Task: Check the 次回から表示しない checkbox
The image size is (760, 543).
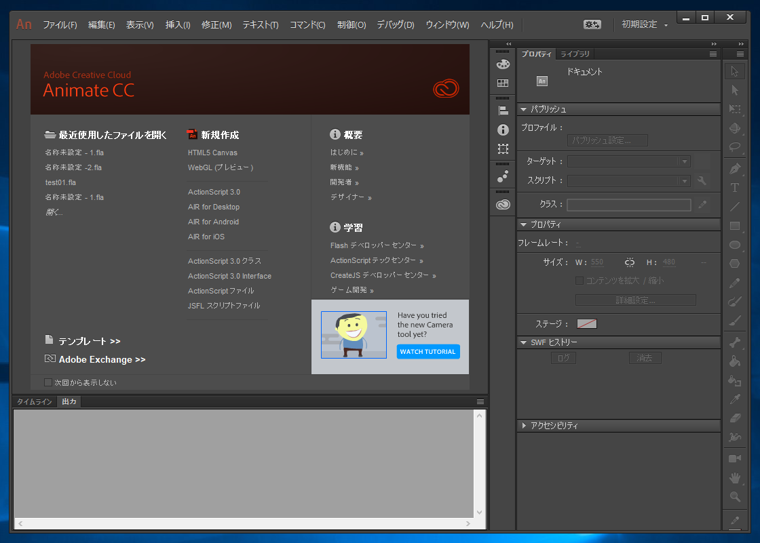Action: [48, 382]
